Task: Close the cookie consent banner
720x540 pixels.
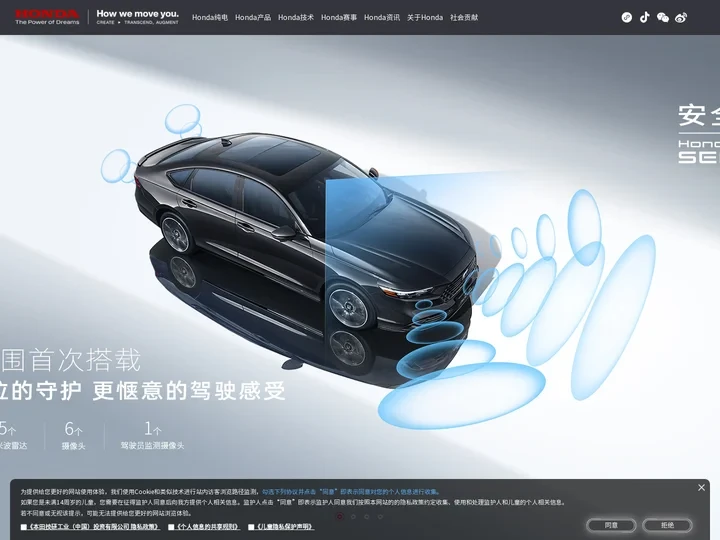Action: pyautogui.click(x=701, y=488)
